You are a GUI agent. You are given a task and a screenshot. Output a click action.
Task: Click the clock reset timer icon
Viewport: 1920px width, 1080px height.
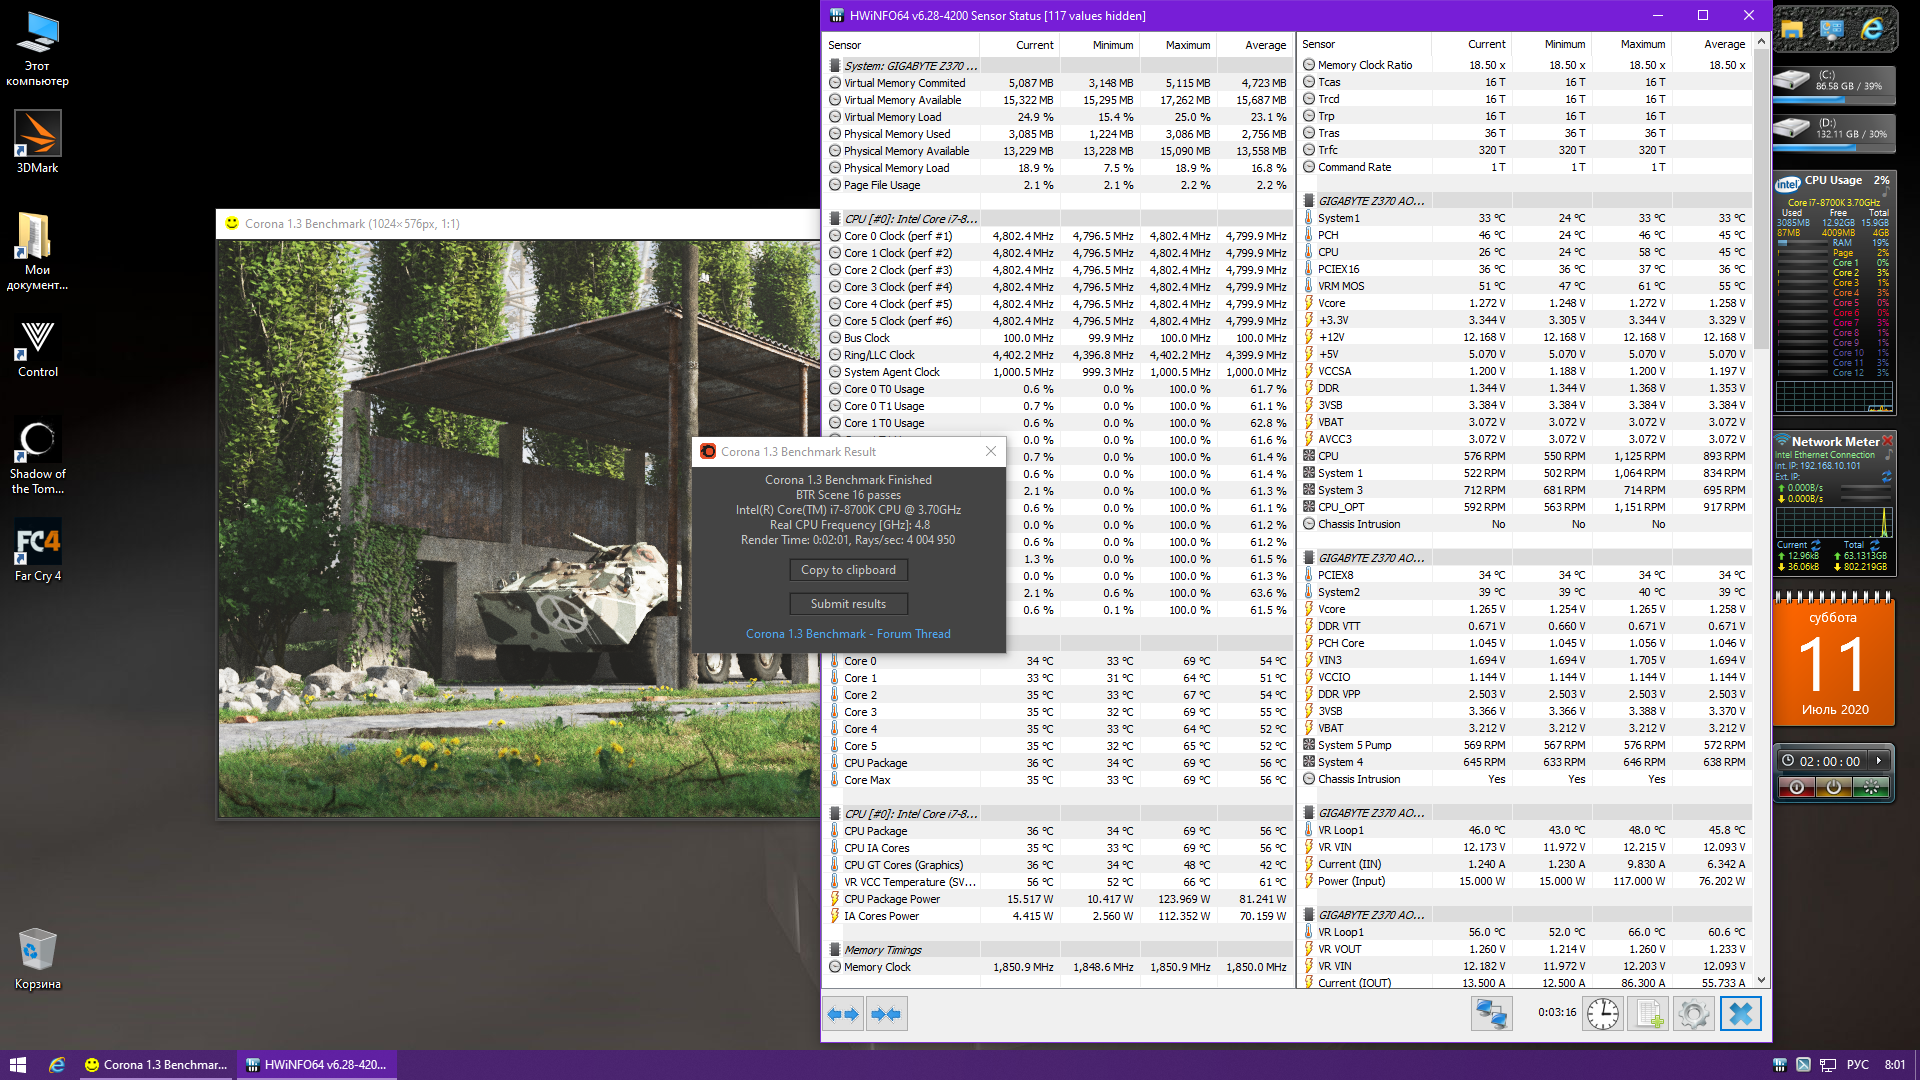[x=1603, y=1014]
